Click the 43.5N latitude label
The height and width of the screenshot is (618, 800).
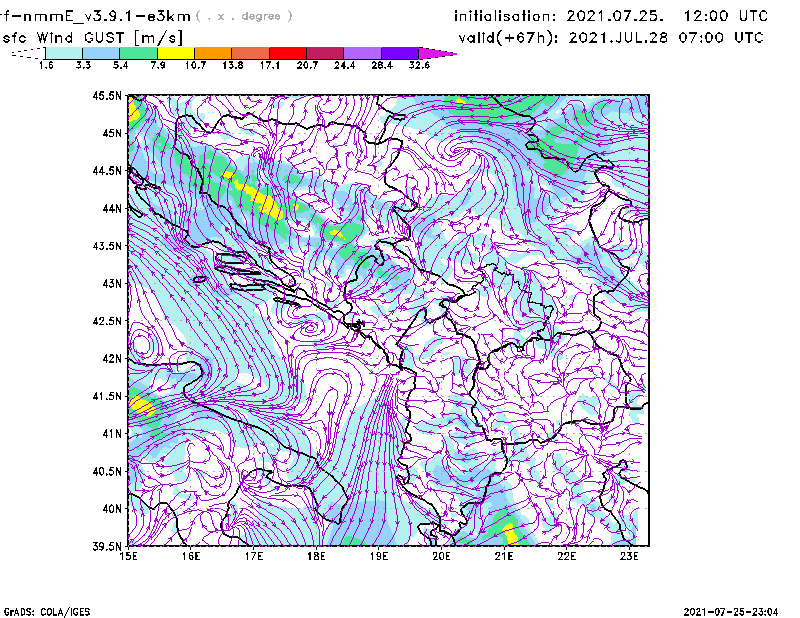click(107, 246)
